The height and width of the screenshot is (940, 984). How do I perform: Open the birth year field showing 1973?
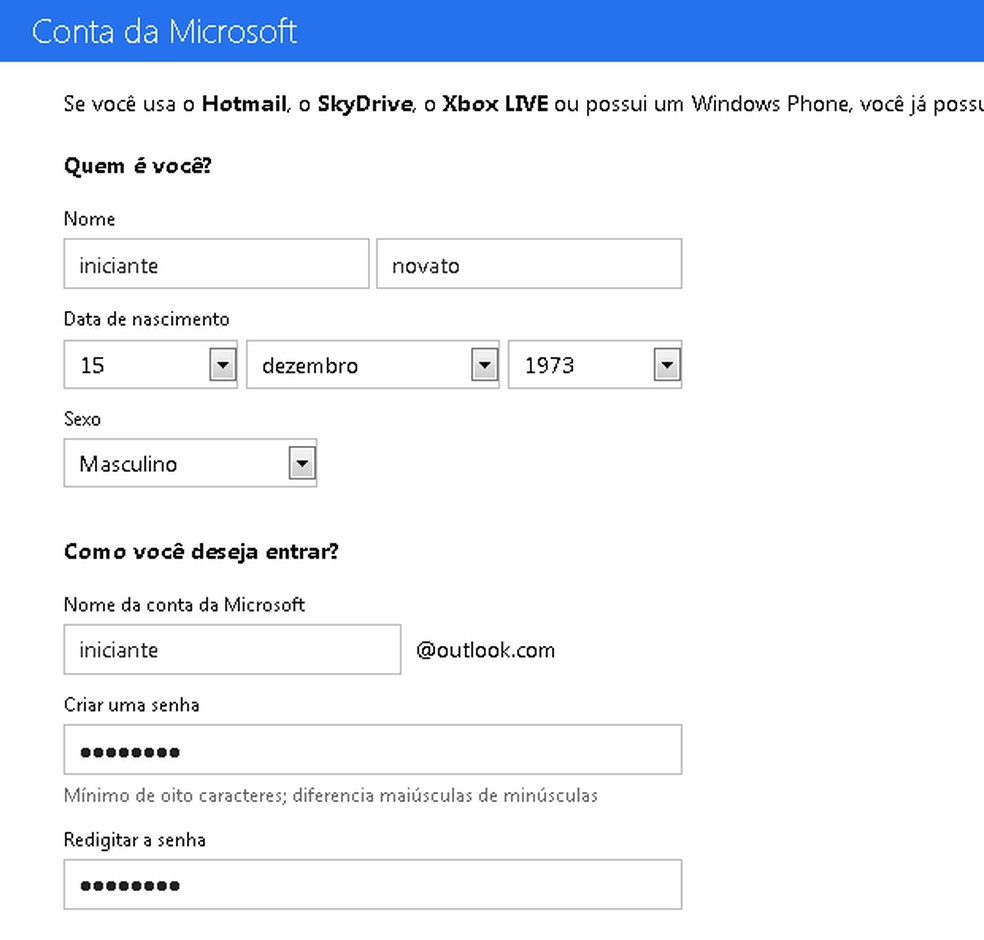tap(580, 366)
